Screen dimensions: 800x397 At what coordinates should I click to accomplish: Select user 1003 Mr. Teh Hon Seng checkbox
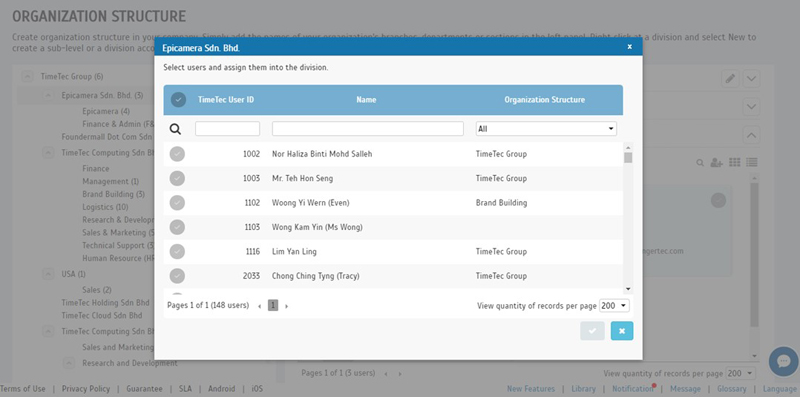coord(177,178)
